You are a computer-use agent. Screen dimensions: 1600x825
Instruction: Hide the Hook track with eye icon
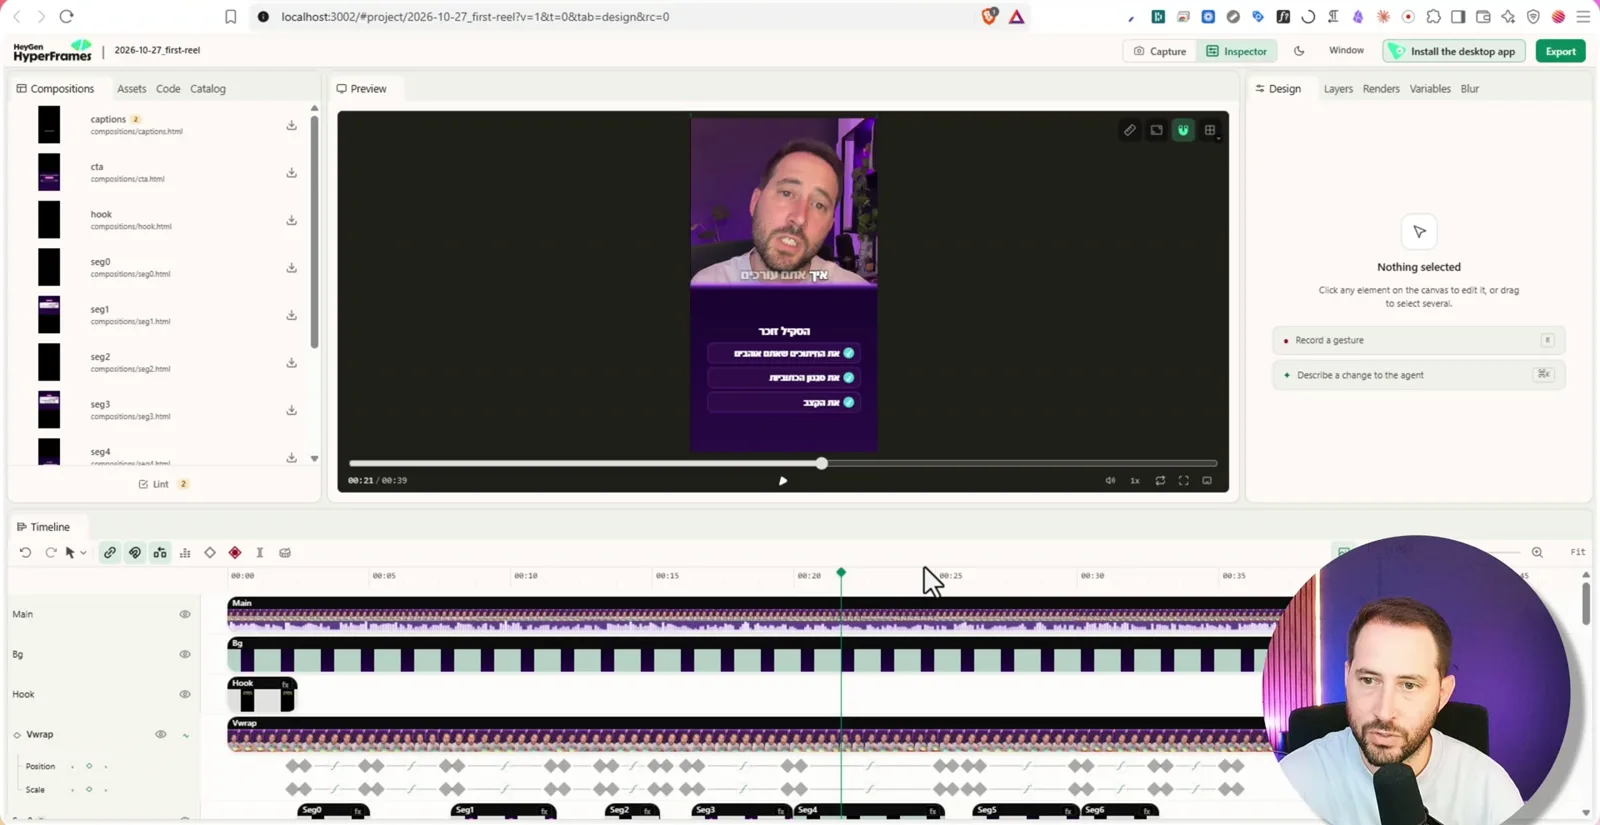[x=185, y=694]
